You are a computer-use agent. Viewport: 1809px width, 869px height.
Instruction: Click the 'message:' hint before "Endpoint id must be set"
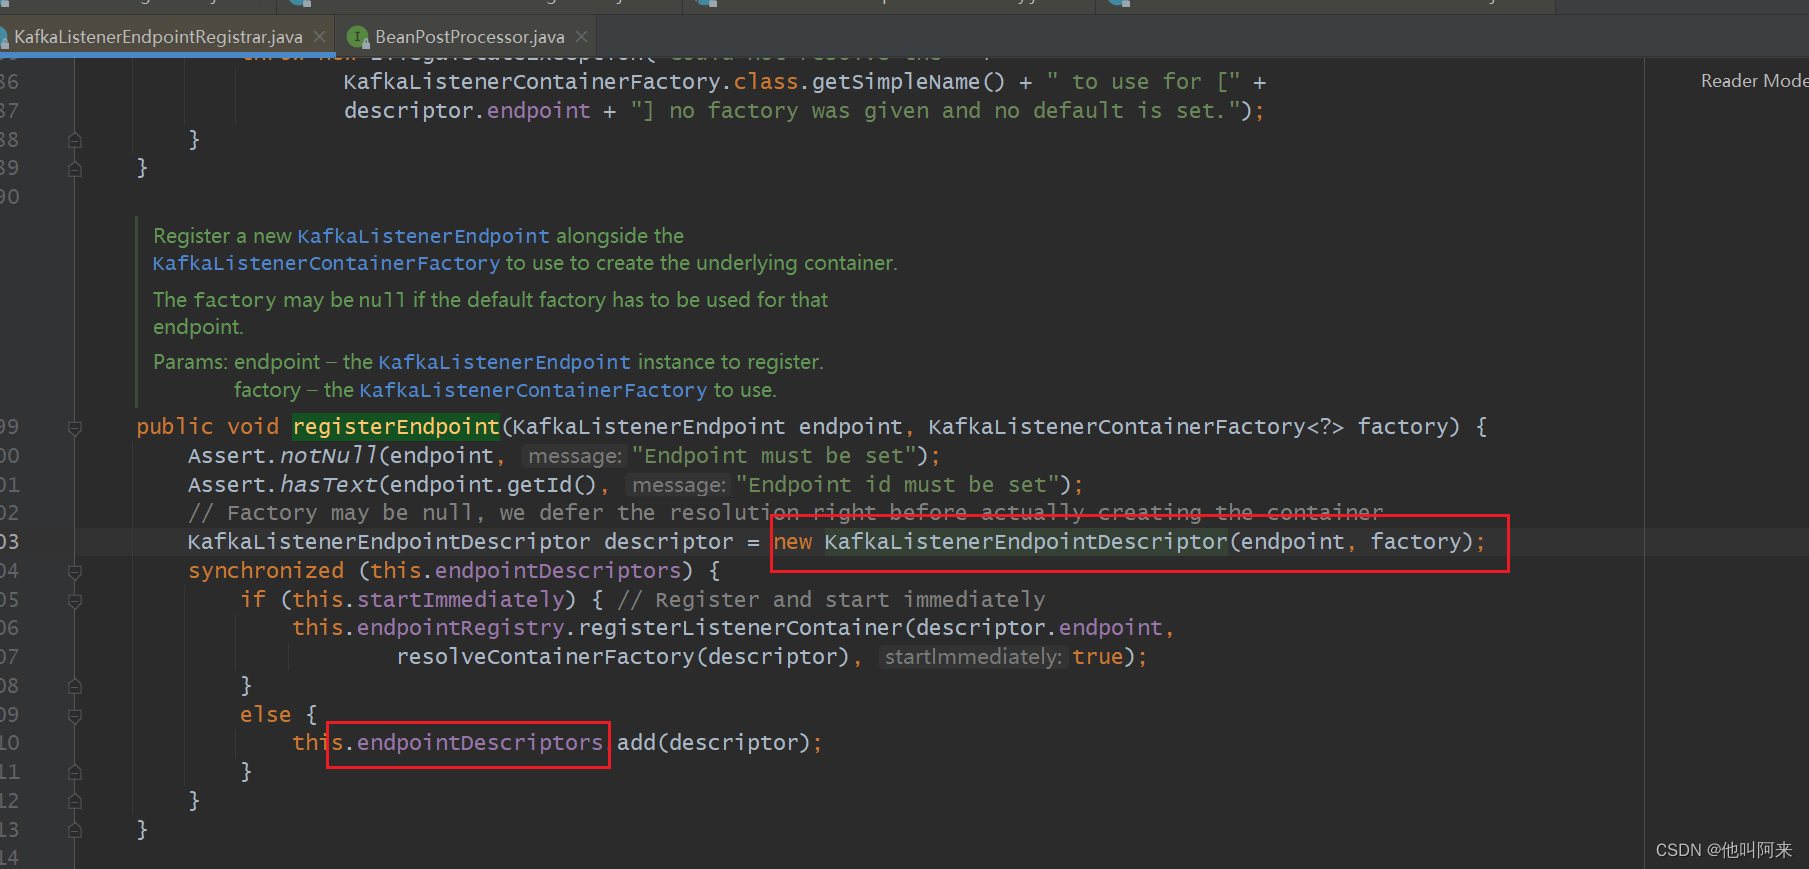679,485
